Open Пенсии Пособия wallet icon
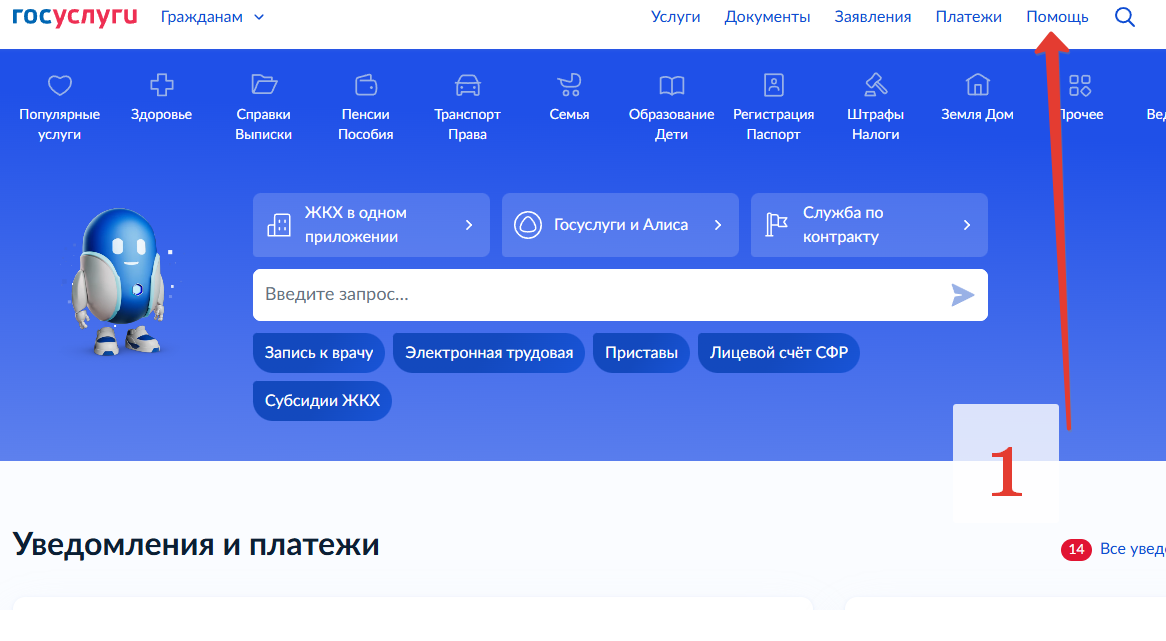Screen dimensions: 1166x641 (366, 85)
